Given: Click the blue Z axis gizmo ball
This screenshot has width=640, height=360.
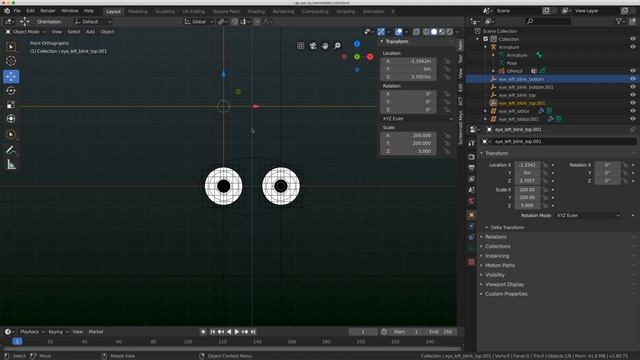Looking at the screenshot, I should coord(357,44).
